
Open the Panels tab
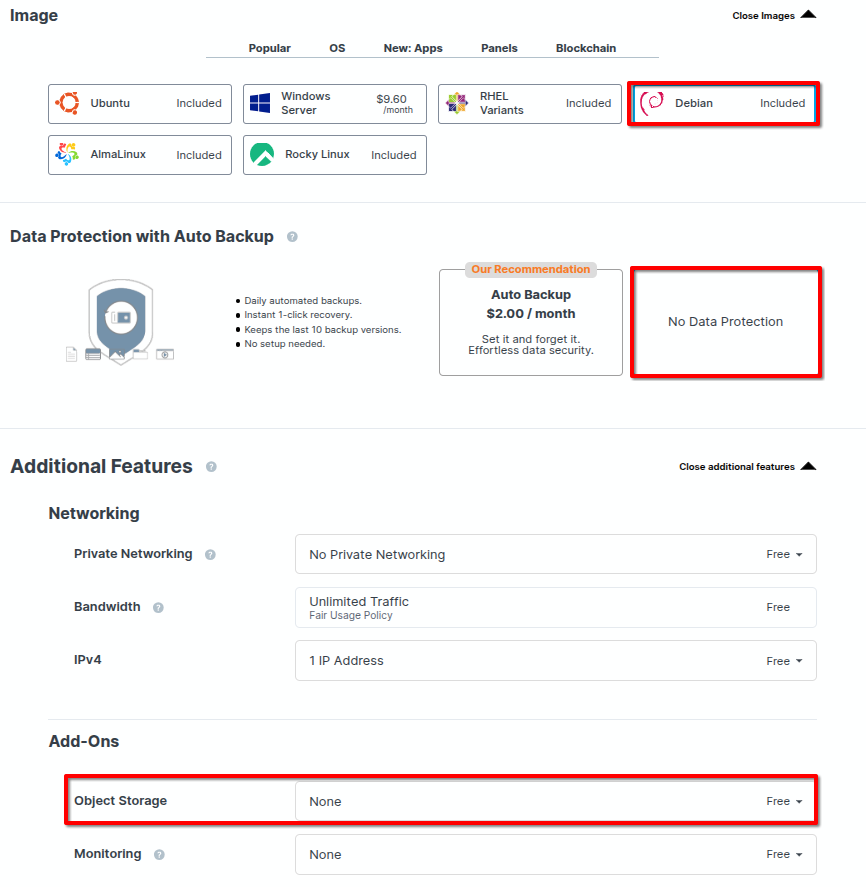pos(499,48)
